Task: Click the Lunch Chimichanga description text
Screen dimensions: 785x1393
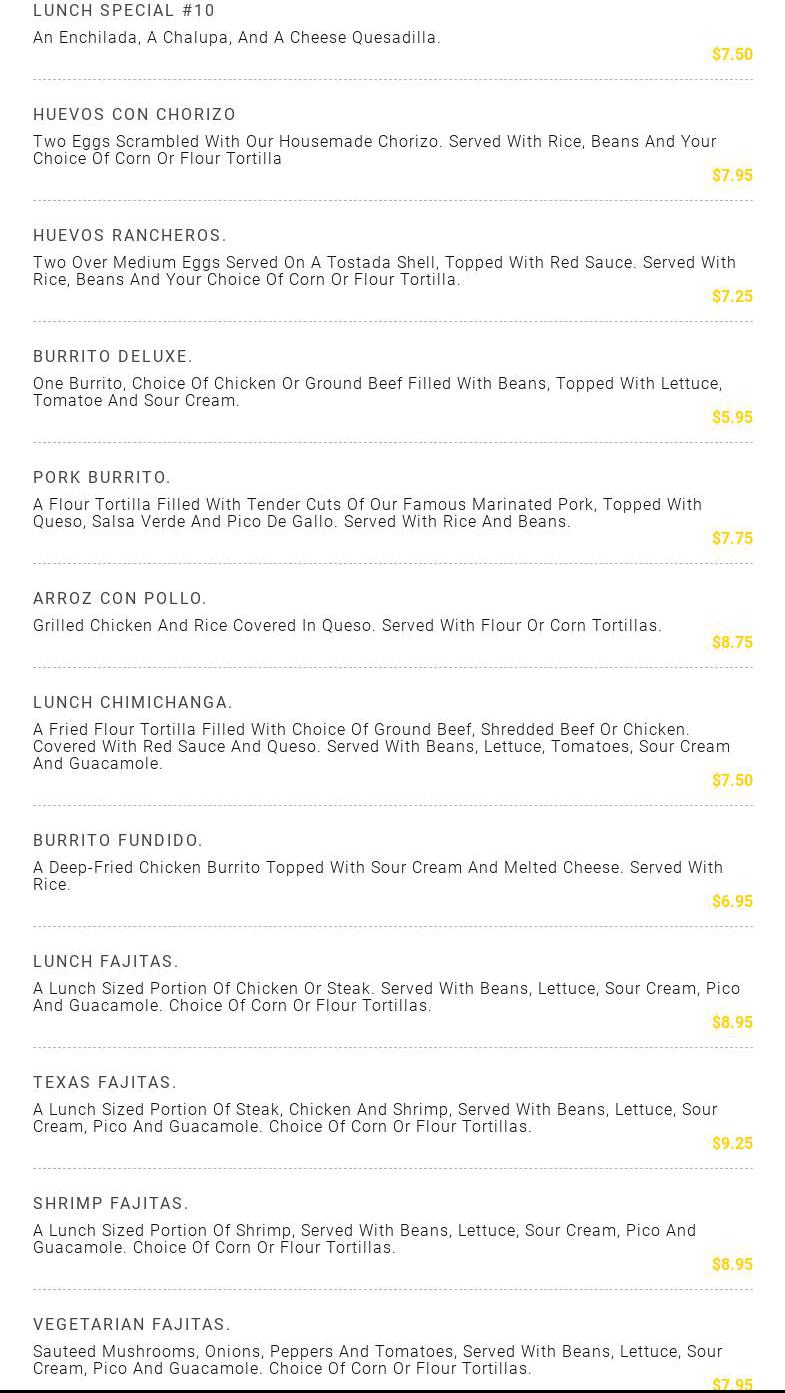Action: click(381, 747)
